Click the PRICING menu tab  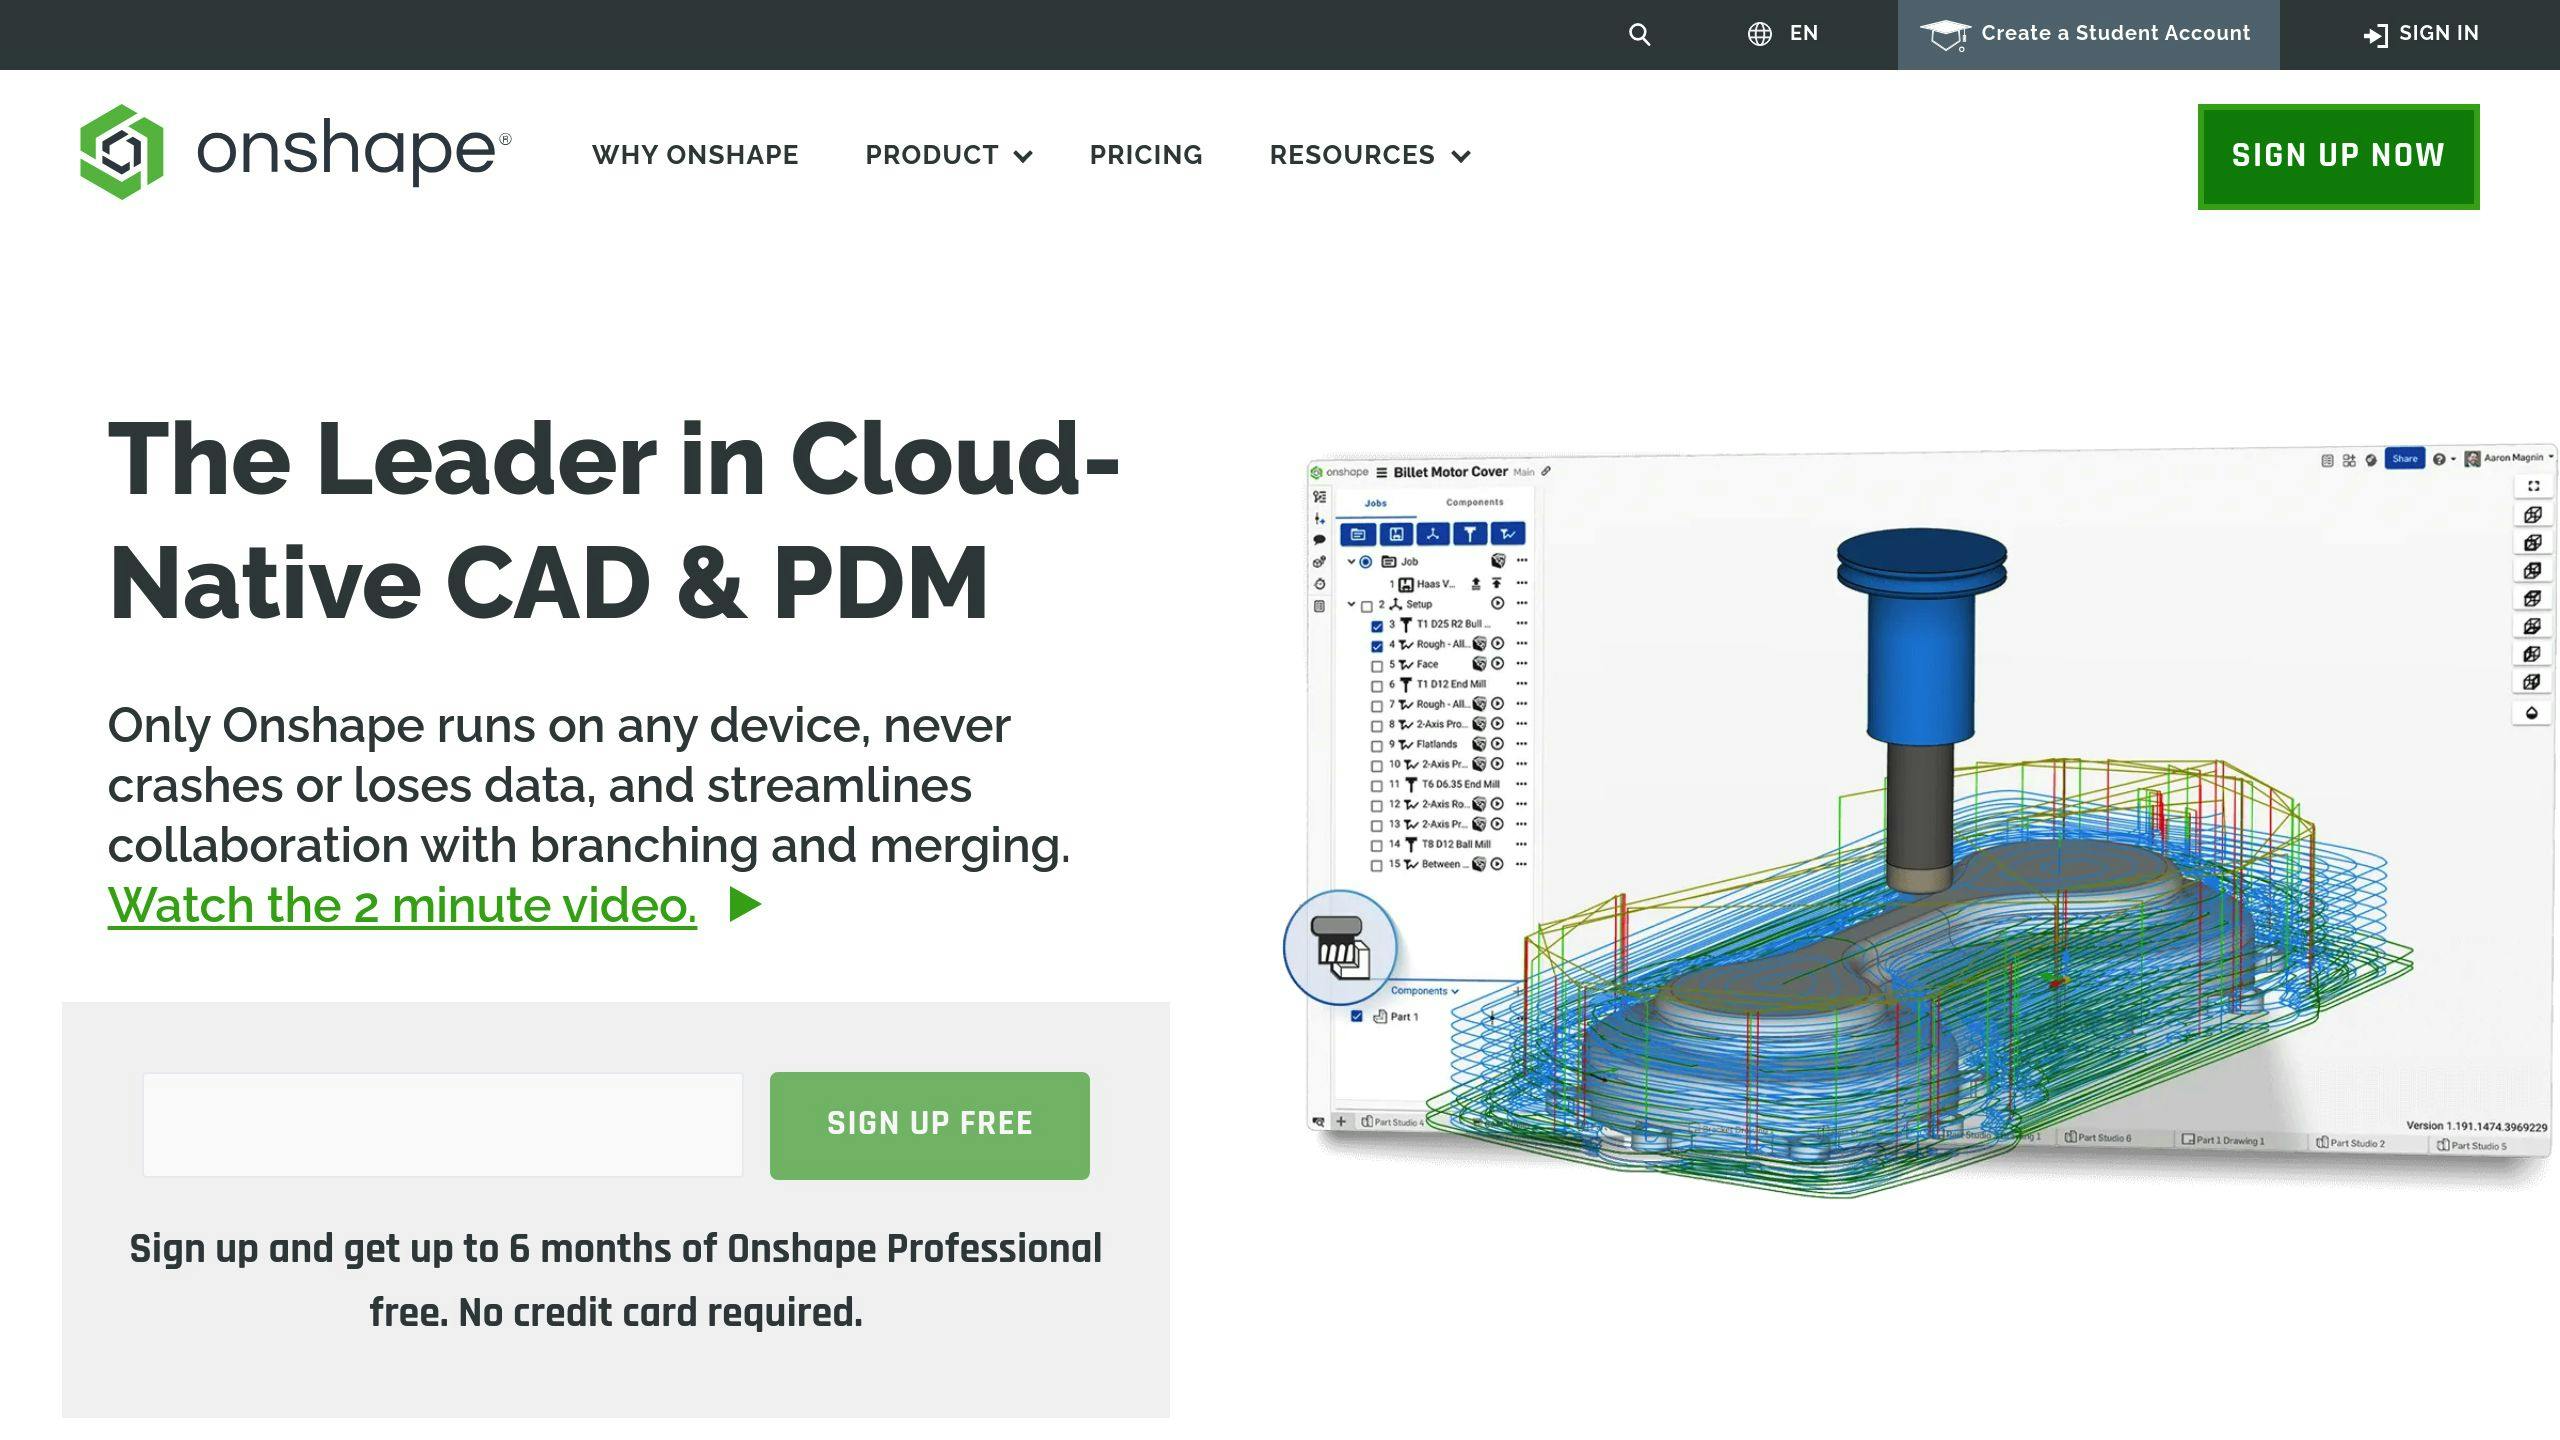[1145, 155]
